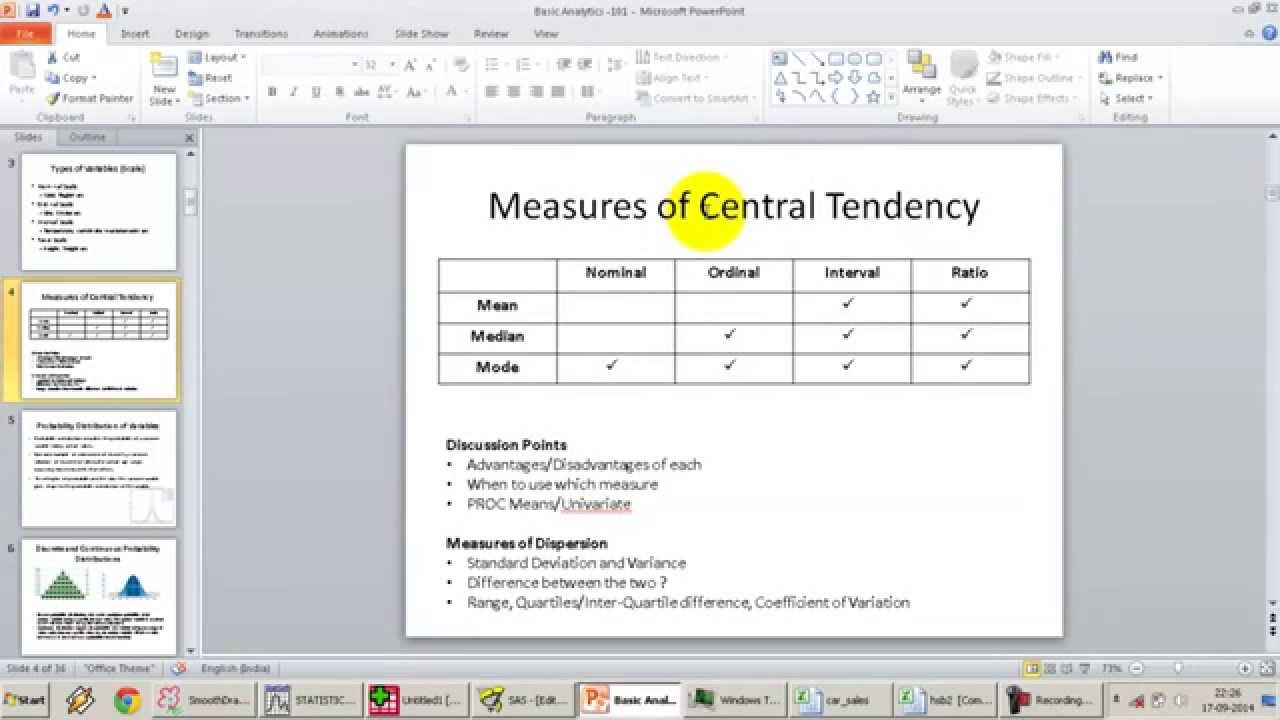This screenshot has height=720, width=1280.
Task: Switch to the Insert ribbon tab
Action: [135, 33]
